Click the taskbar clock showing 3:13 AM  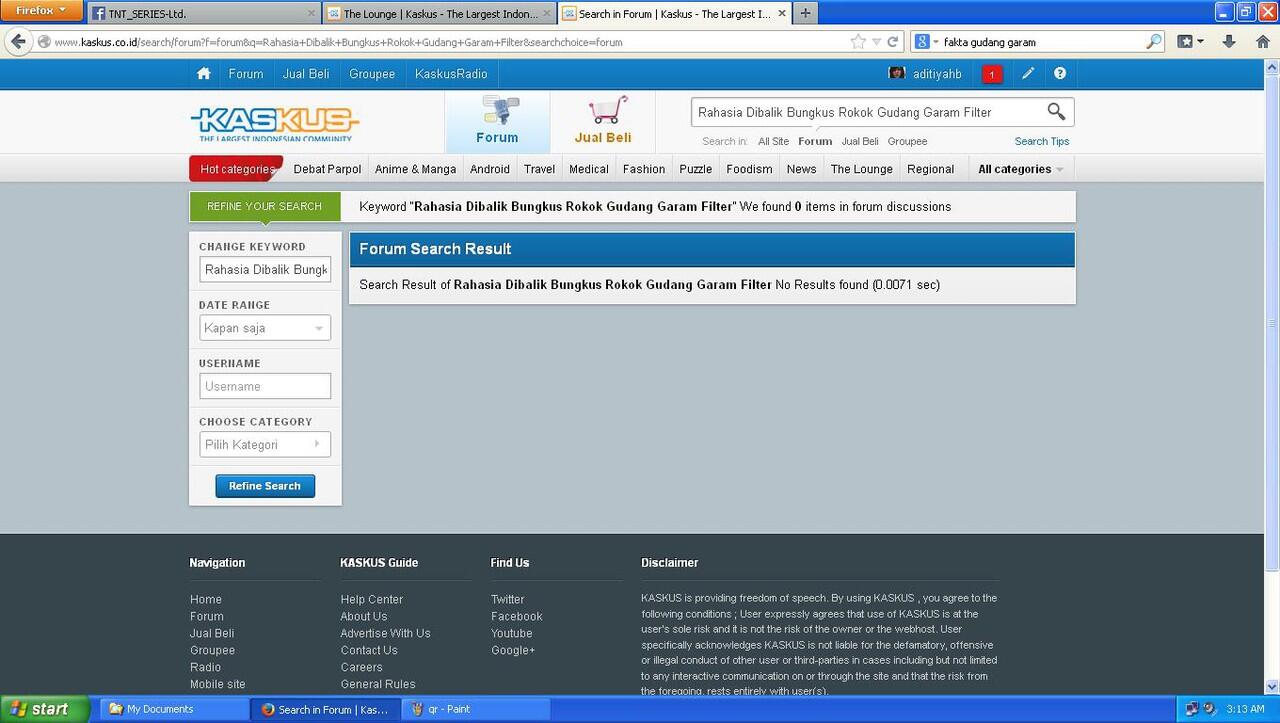[1246, 709]
